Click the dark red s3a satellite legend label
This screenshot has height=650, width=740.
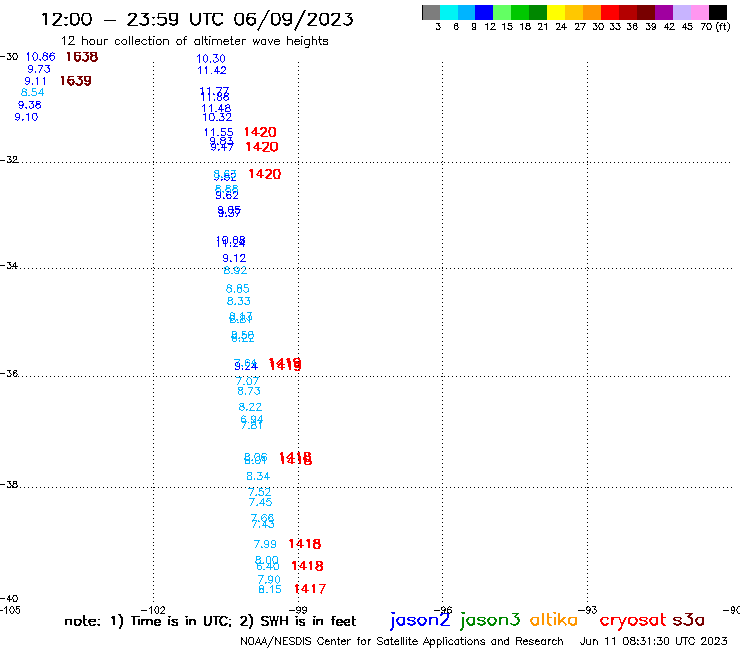tap(688, 620)
